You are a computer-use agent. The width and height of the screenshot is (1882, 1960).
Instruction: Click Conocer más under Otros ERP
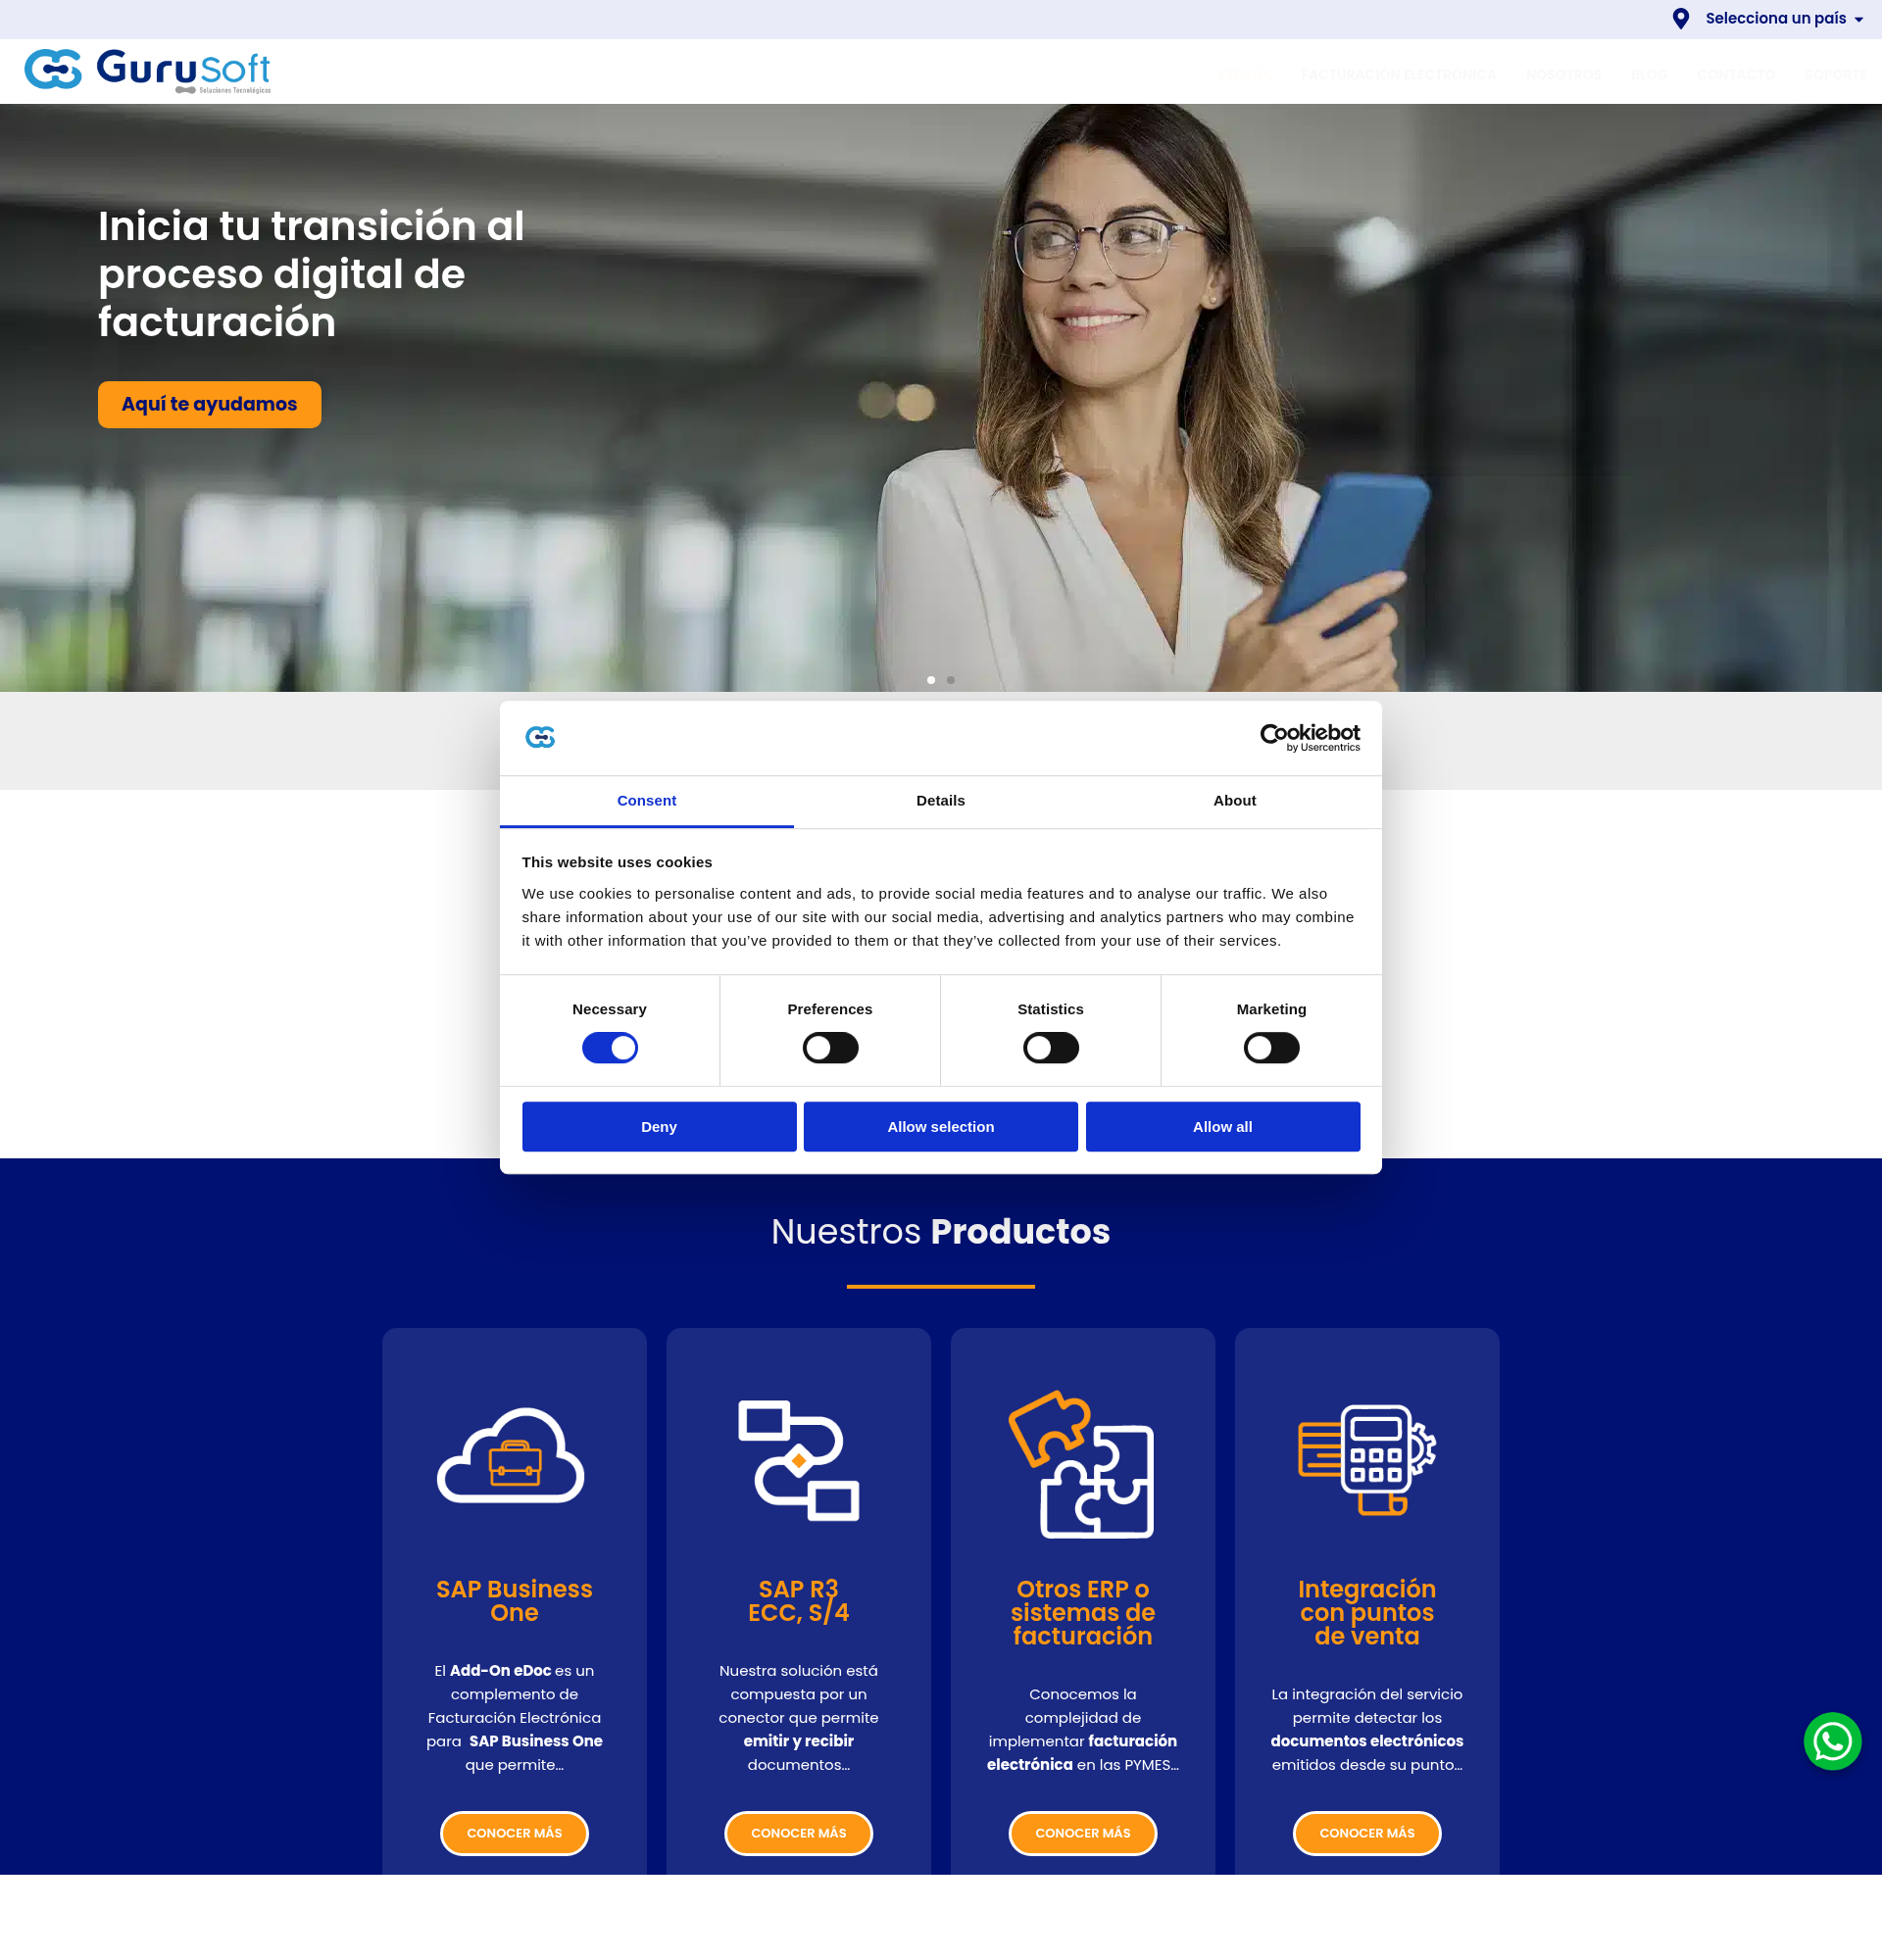pyautogui.click(x=1083, y=1833)
